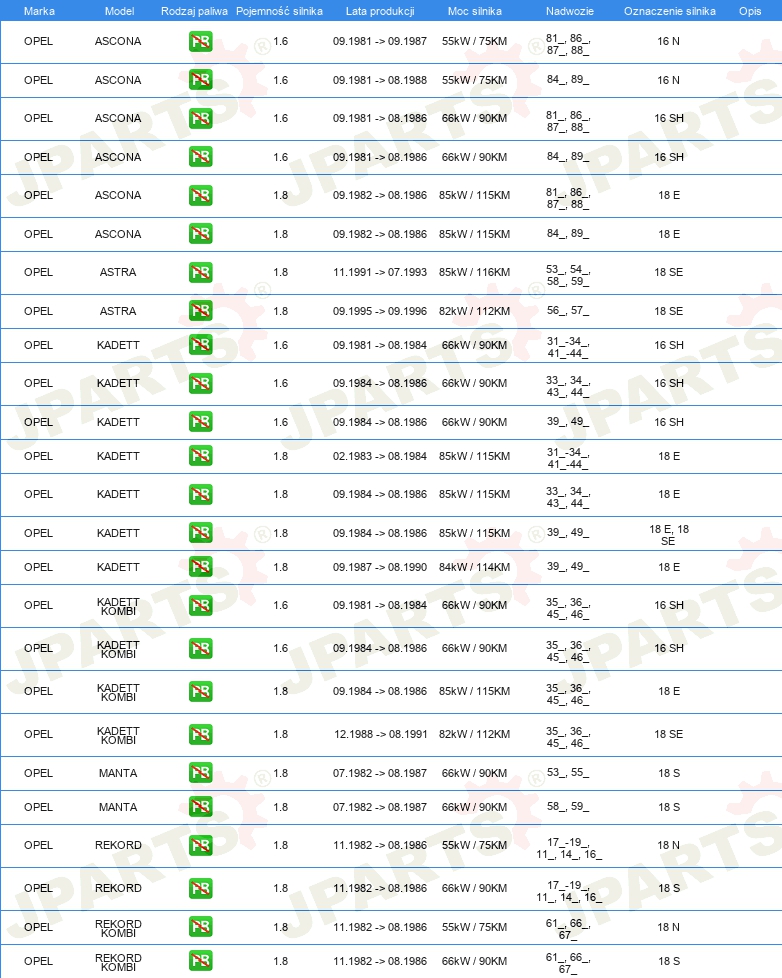Click the Moc silnika column header
This screenshot has height=978, width=782.
click(x=475, y=11)
